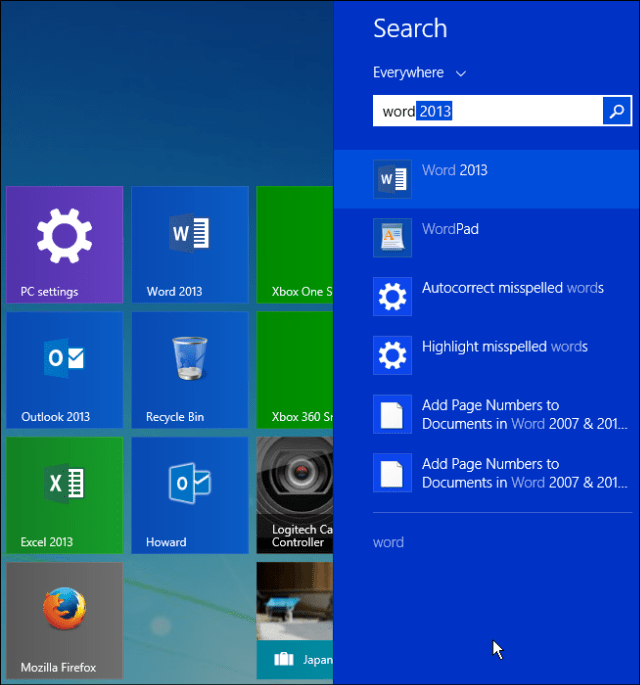The width and height of the screenshot is (640, 685).
Task: Open the Howard Outlook tile
Action: [x=190, y=495]
